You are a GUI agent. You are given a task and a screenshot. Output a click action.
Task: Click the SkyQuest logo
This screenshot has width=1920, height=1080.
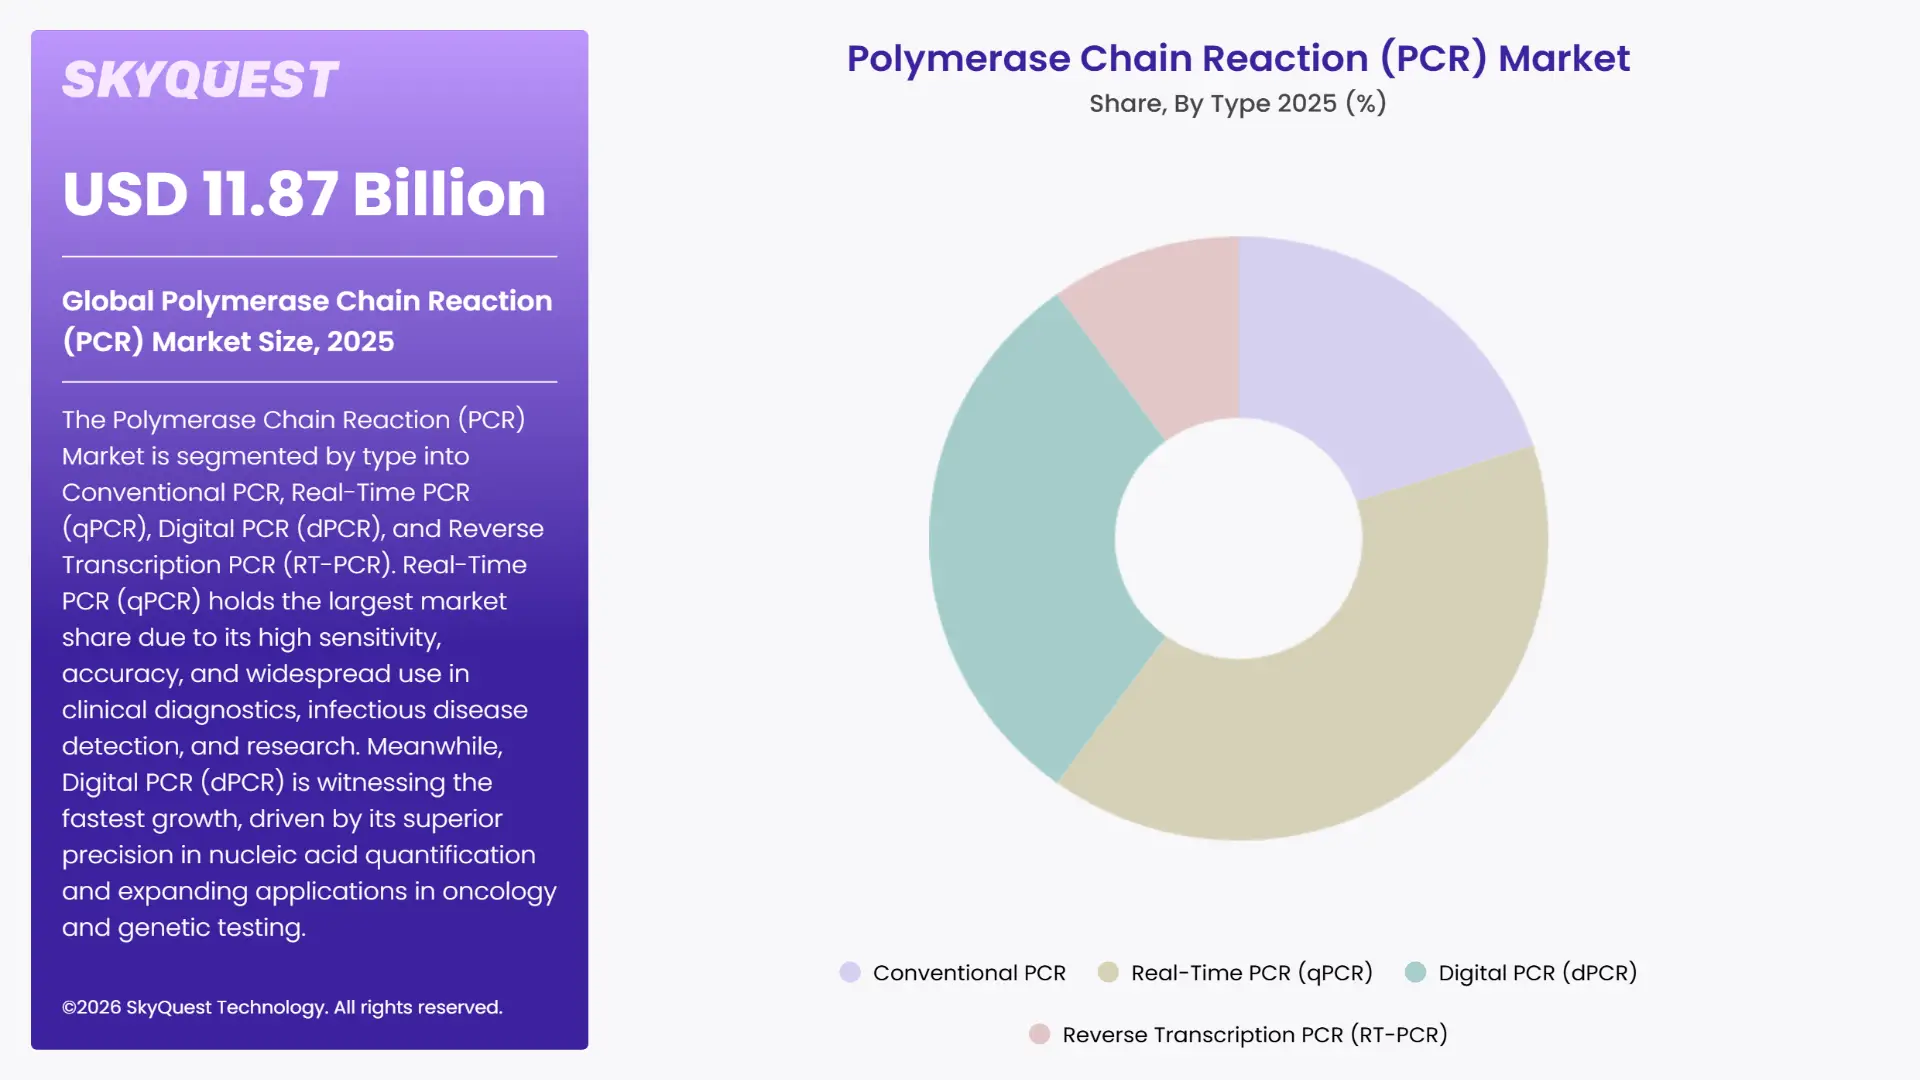(x=200, y=80)
